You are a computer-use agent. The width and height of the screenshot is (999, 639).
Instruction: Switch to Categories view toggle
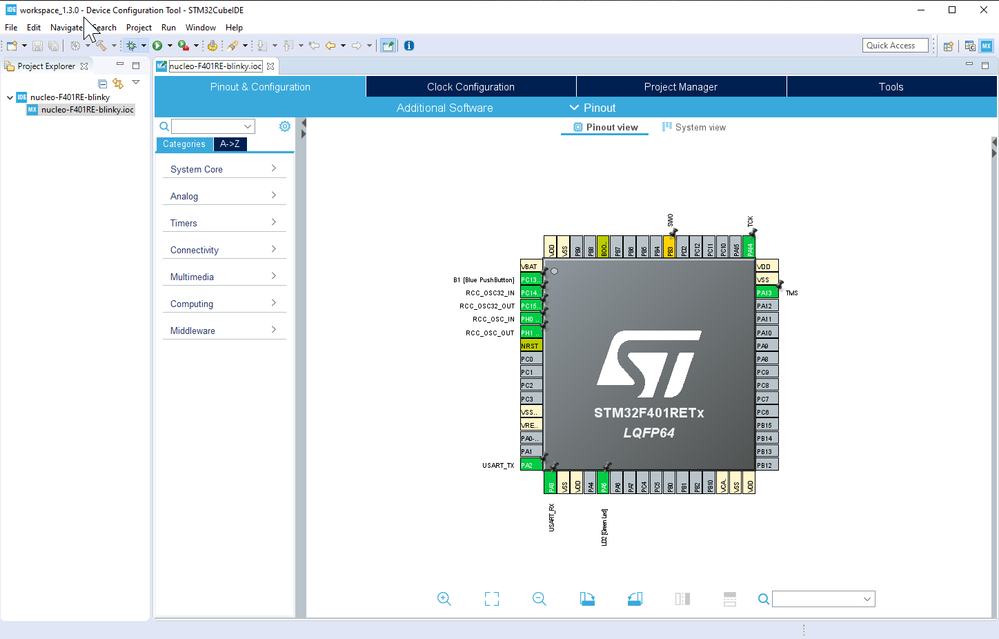tap(184, 144)
